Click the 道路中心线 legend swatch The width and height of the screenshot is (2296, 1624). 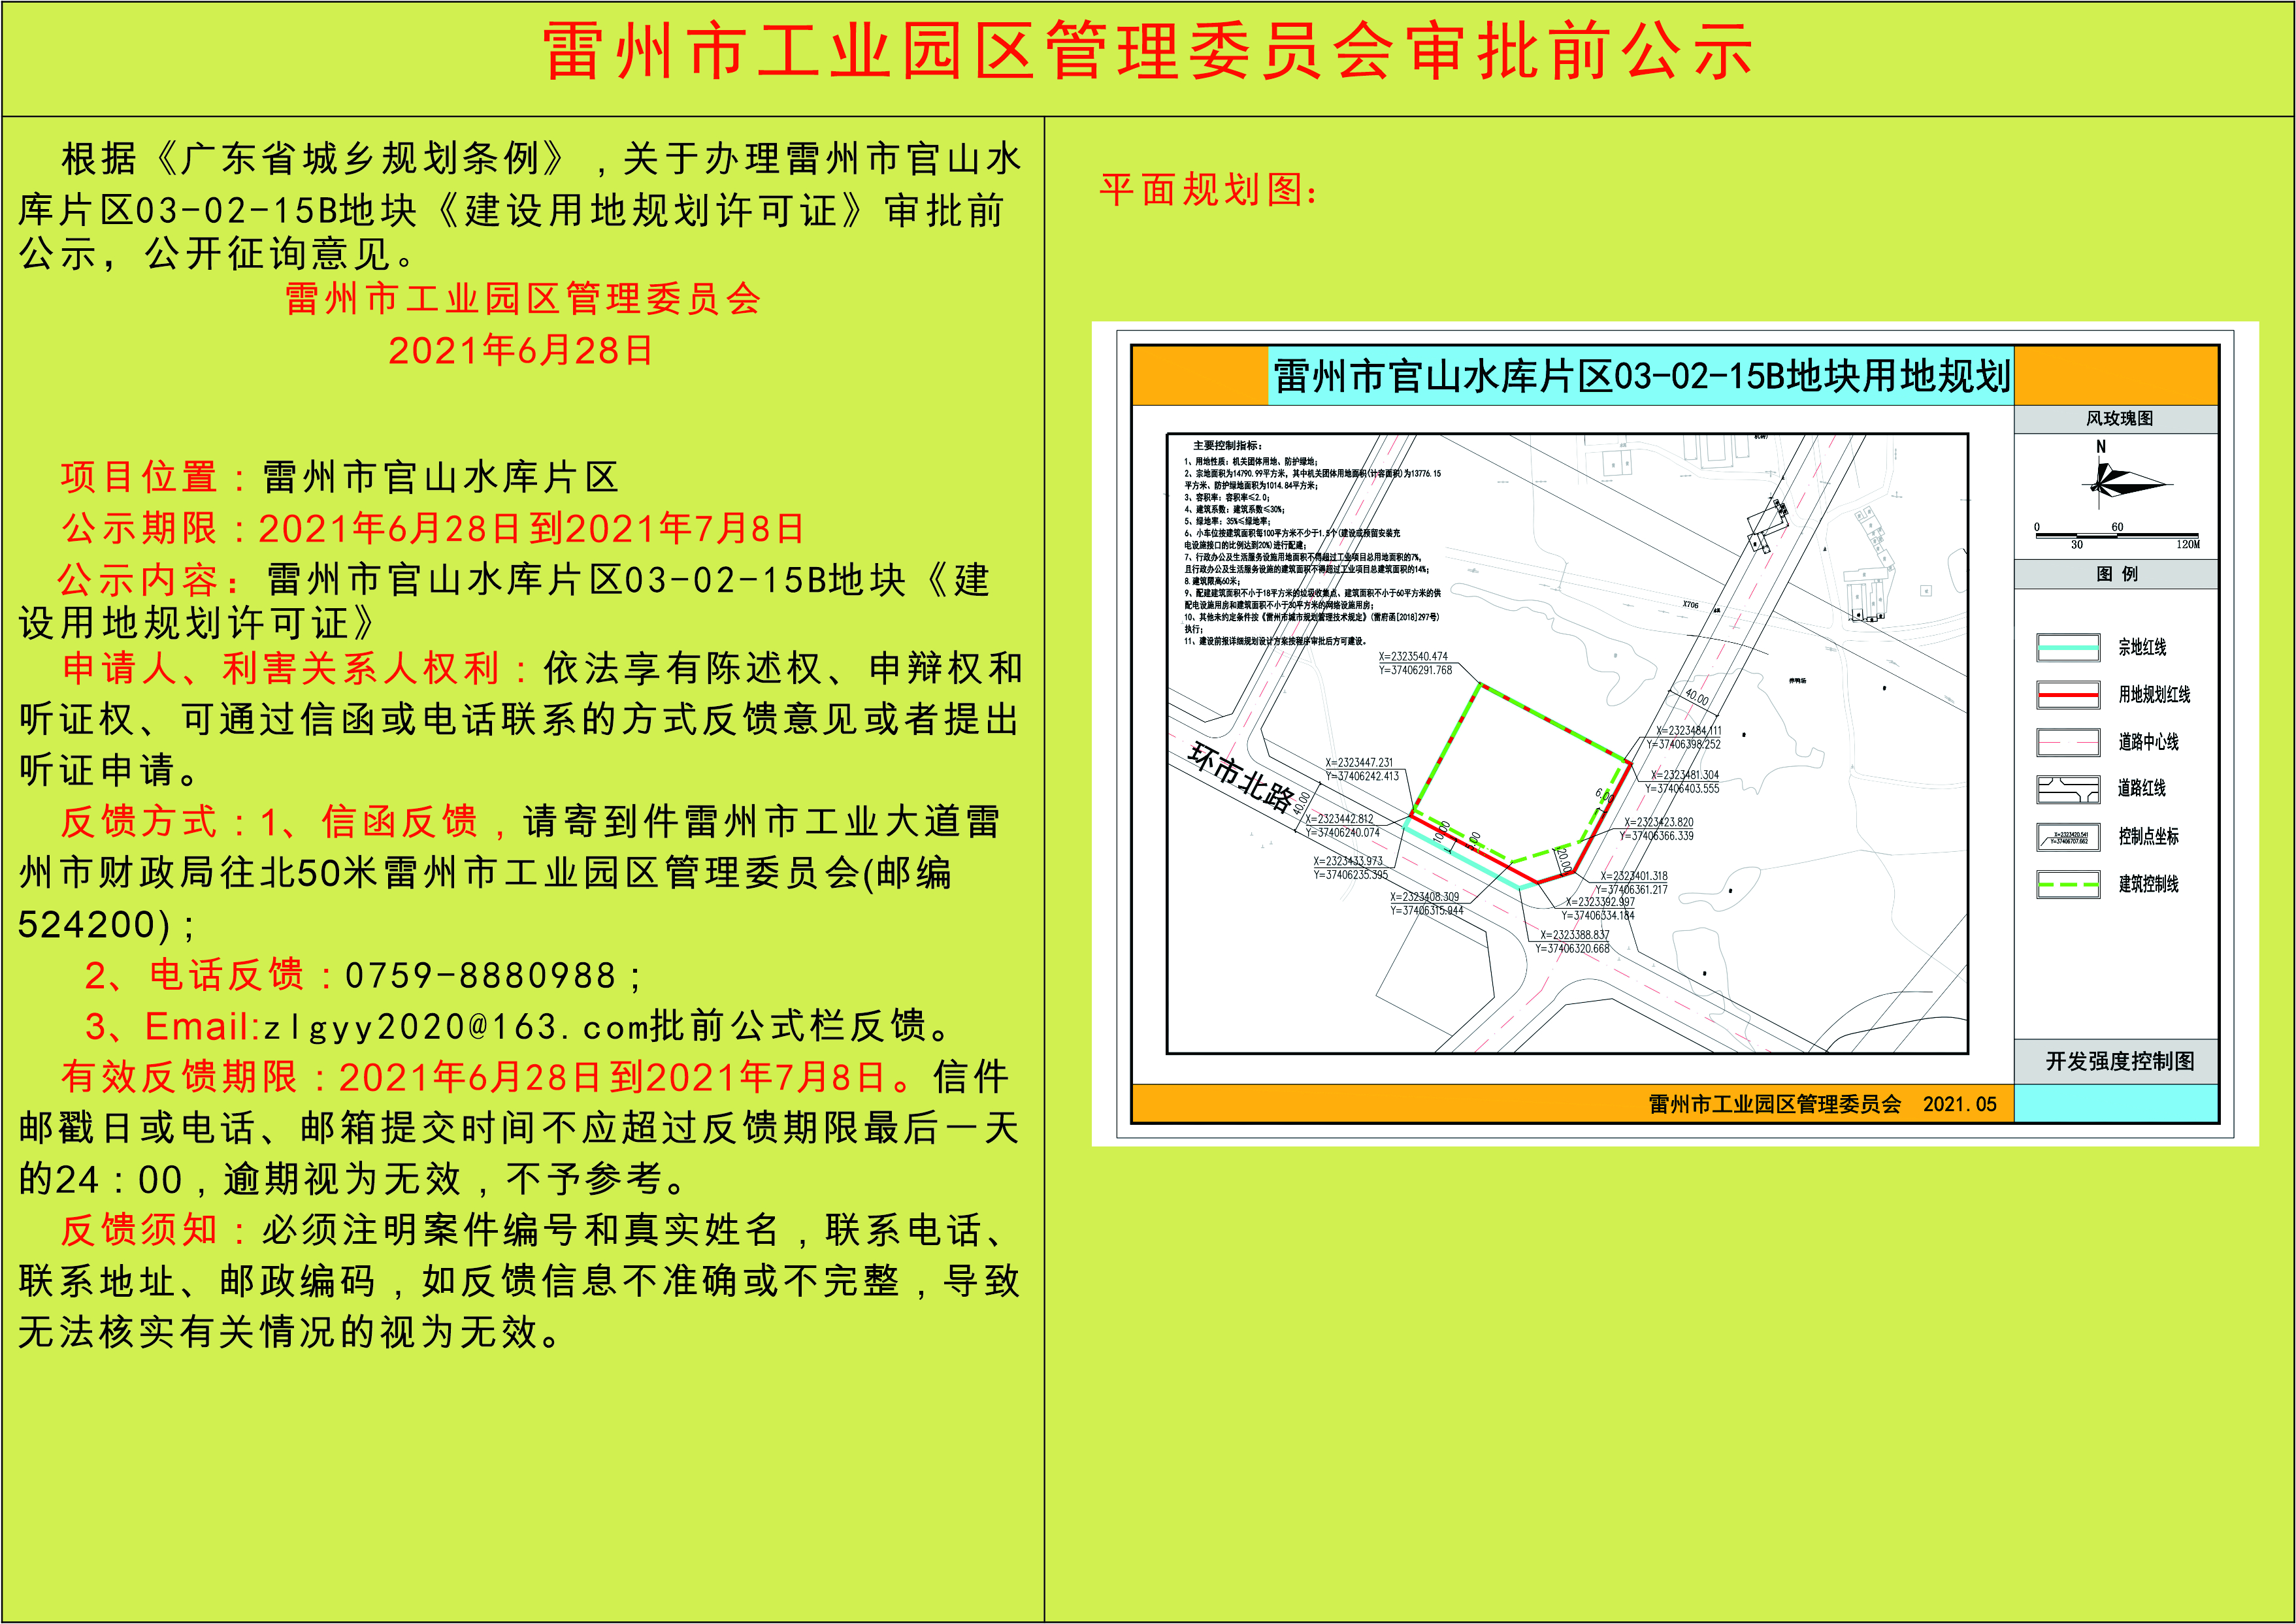[x=2068, y=742]
